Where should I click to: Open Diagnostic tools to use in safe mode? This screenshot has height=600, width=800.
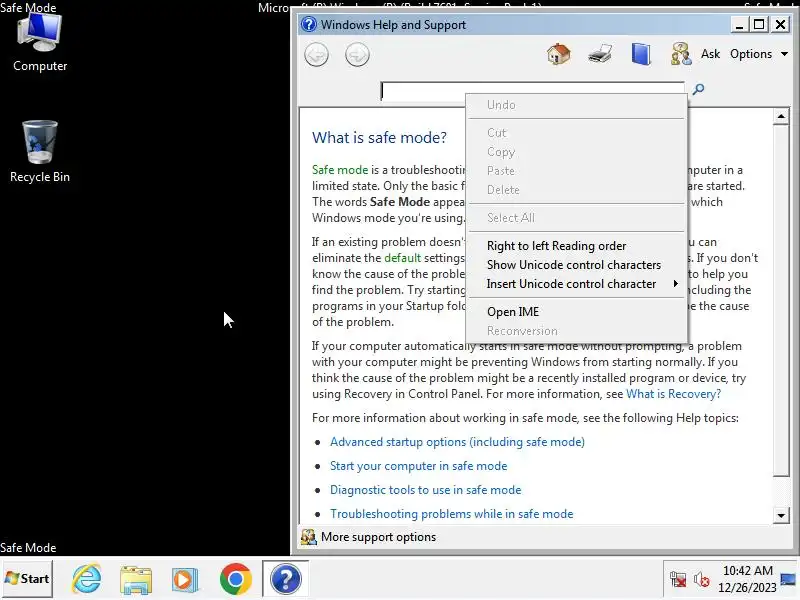pyautogui.click(x=426, y=490)
